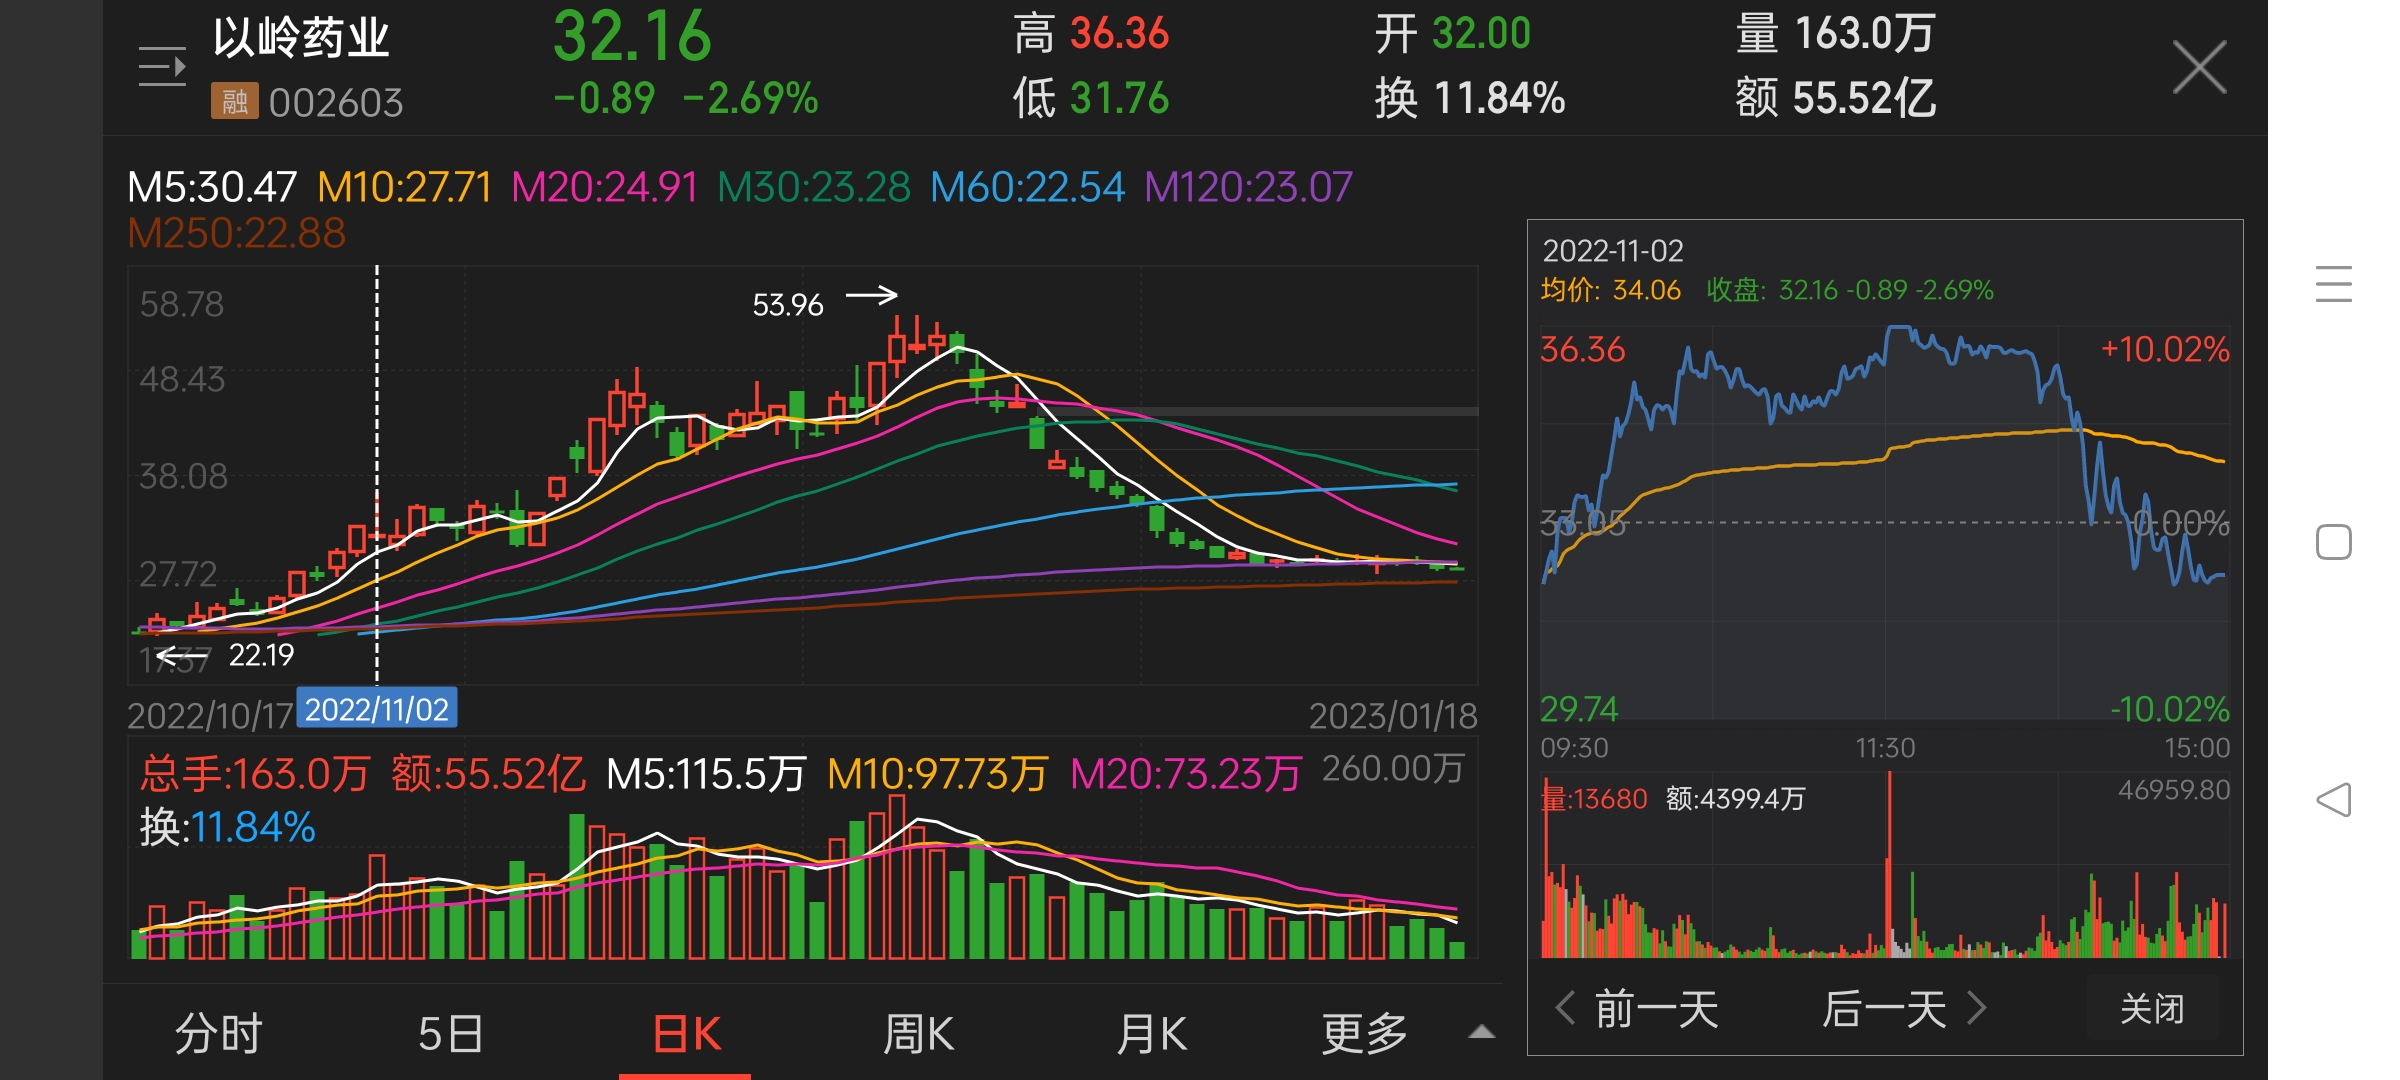Go to previous day with left chevron
This screenshot has height=1080, width=2400.
tap(1566, 1008)
